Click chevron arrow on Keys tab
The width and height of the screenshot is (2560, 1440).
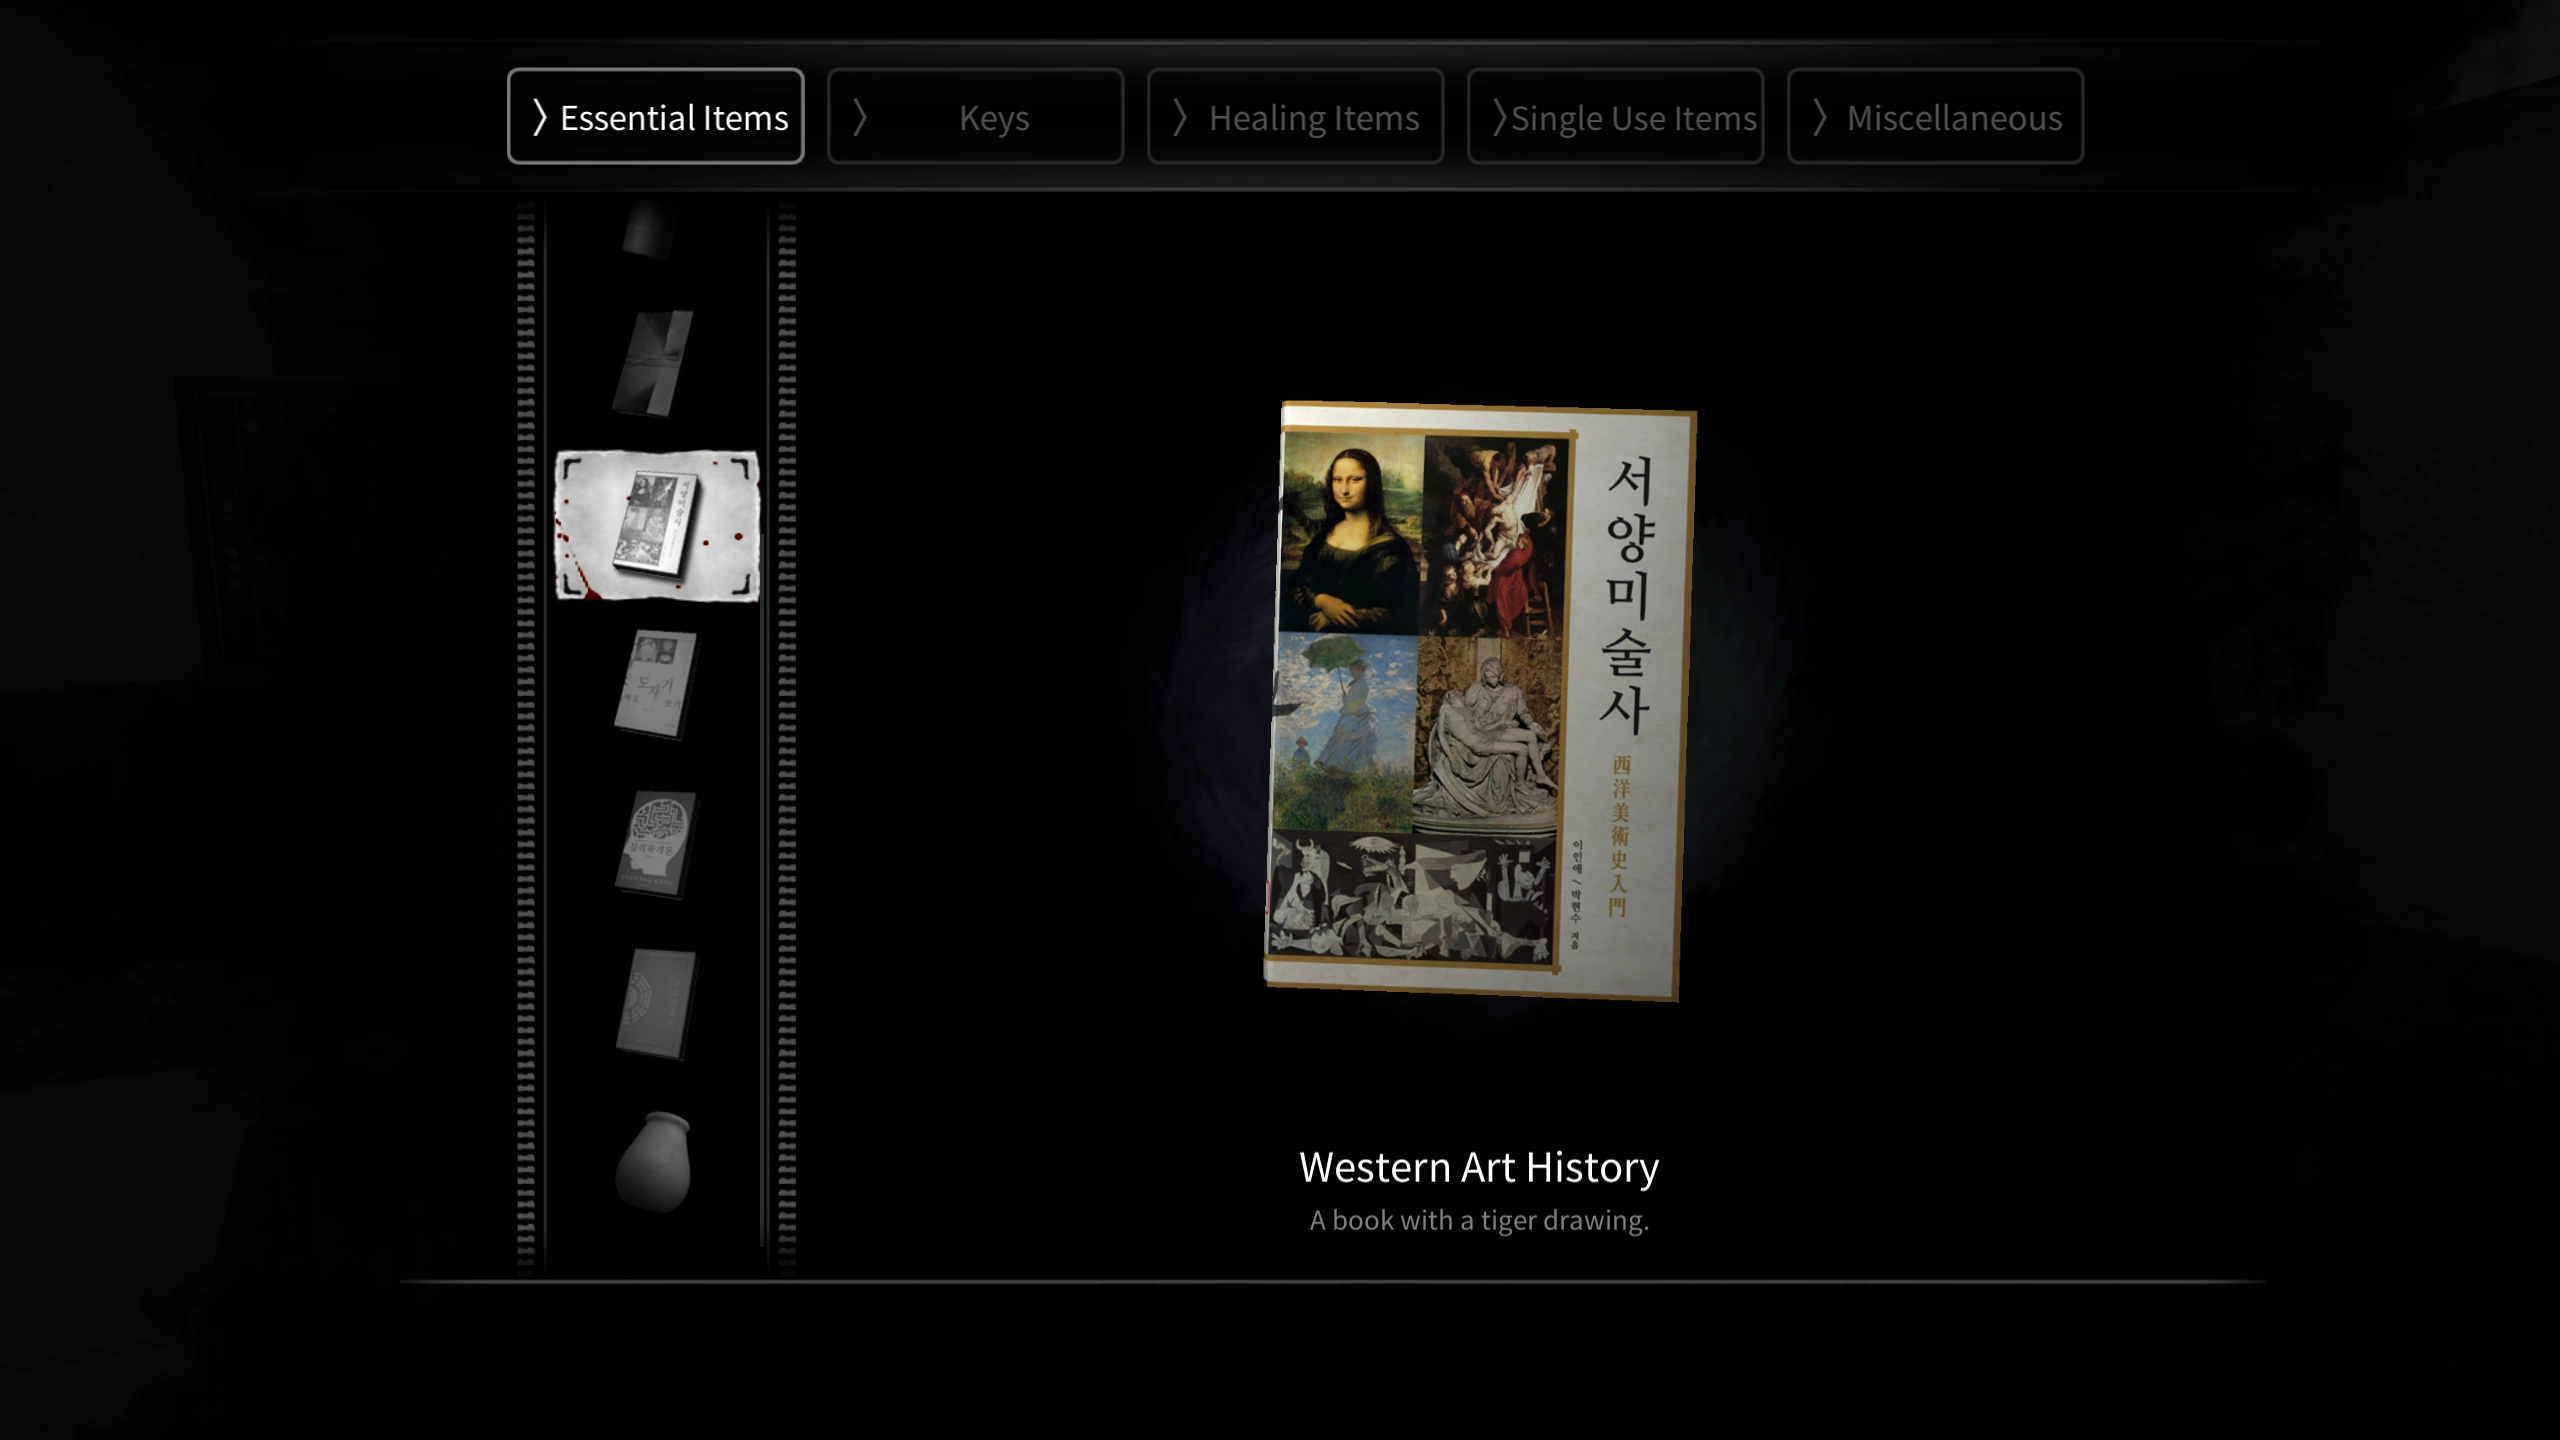(859, 118)
